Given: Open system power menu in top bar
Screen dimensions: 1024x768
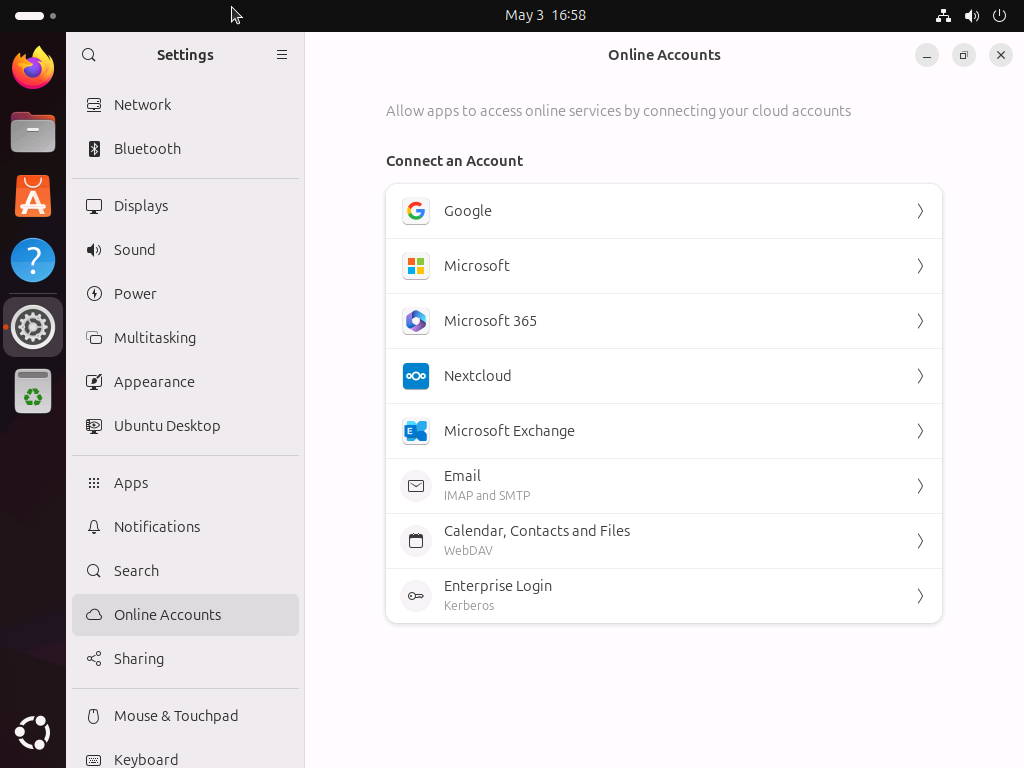Looking at the screenshot, I should [x=999, y=16].
